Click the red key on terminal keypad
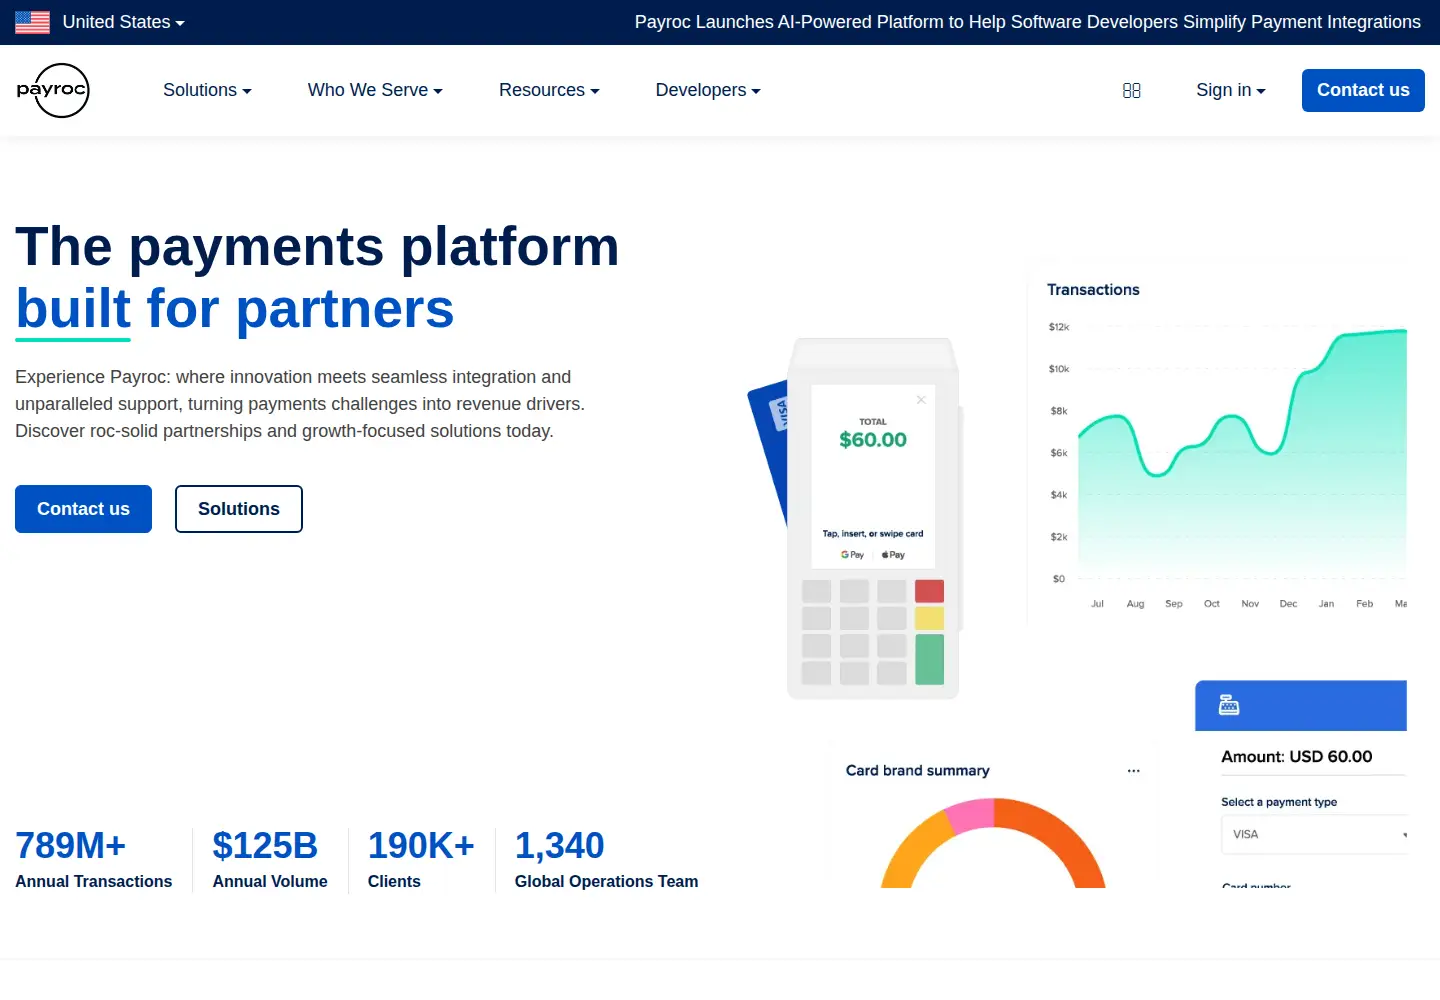Screen dimensions: 1440x1000 (x=929, y=591)
